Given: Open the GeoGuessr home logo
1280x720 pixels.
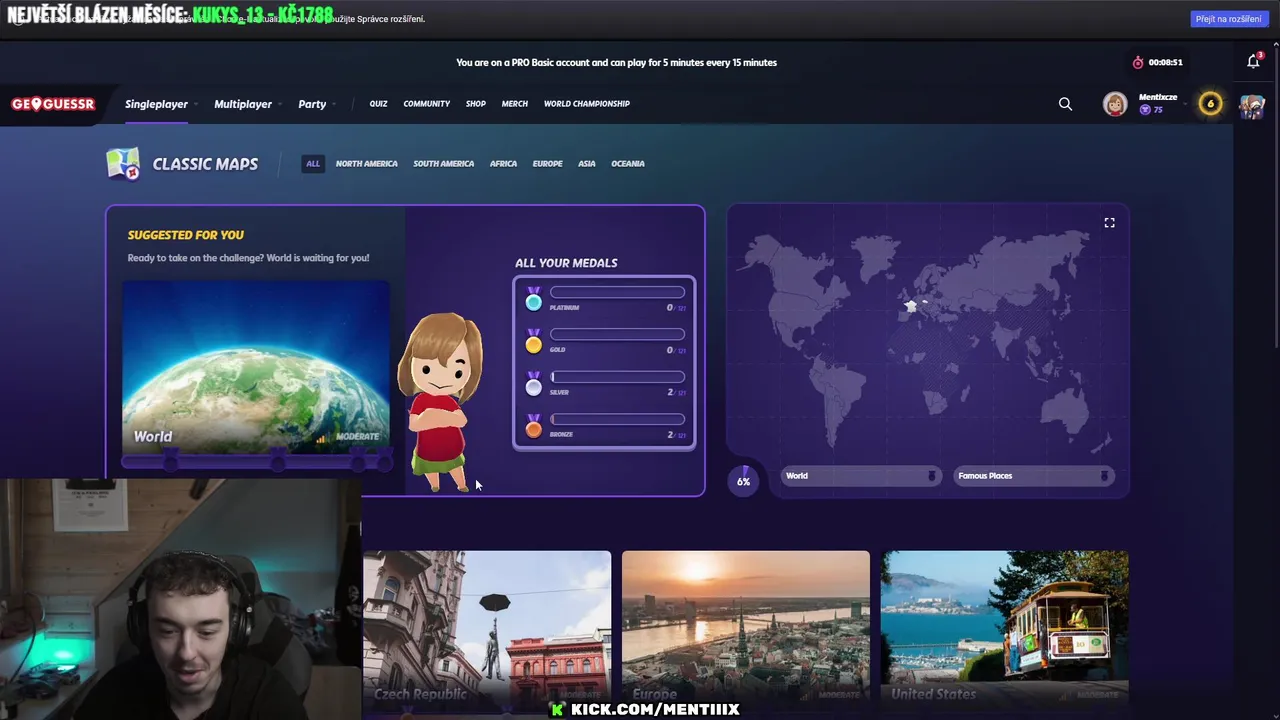Looking at the screenshot, I should pyautogui.click(x=53, y=104).
